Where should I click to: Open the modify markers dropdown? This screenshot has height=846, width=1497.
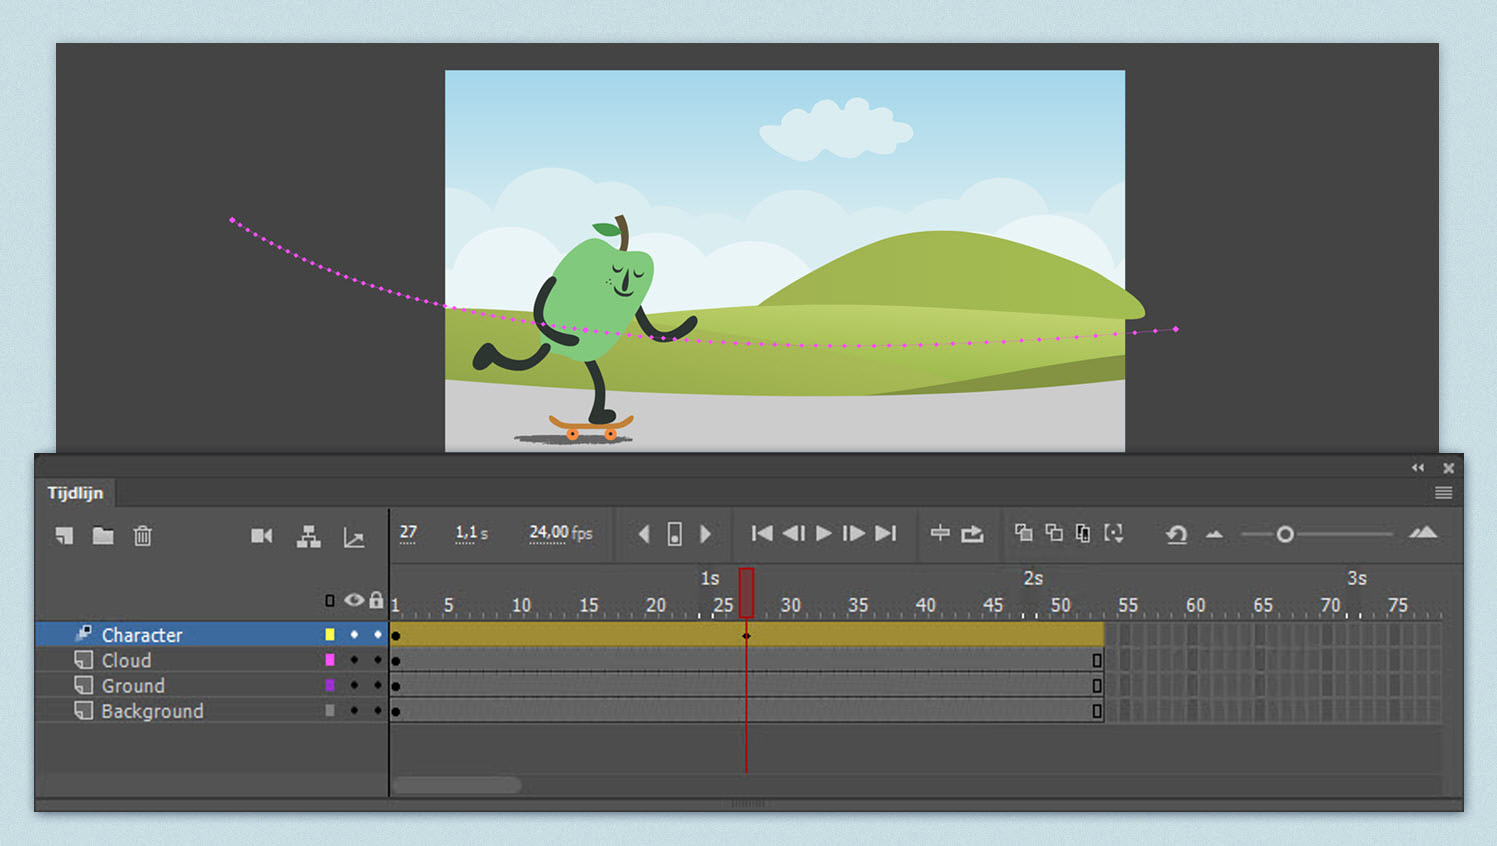point(1114,533)
